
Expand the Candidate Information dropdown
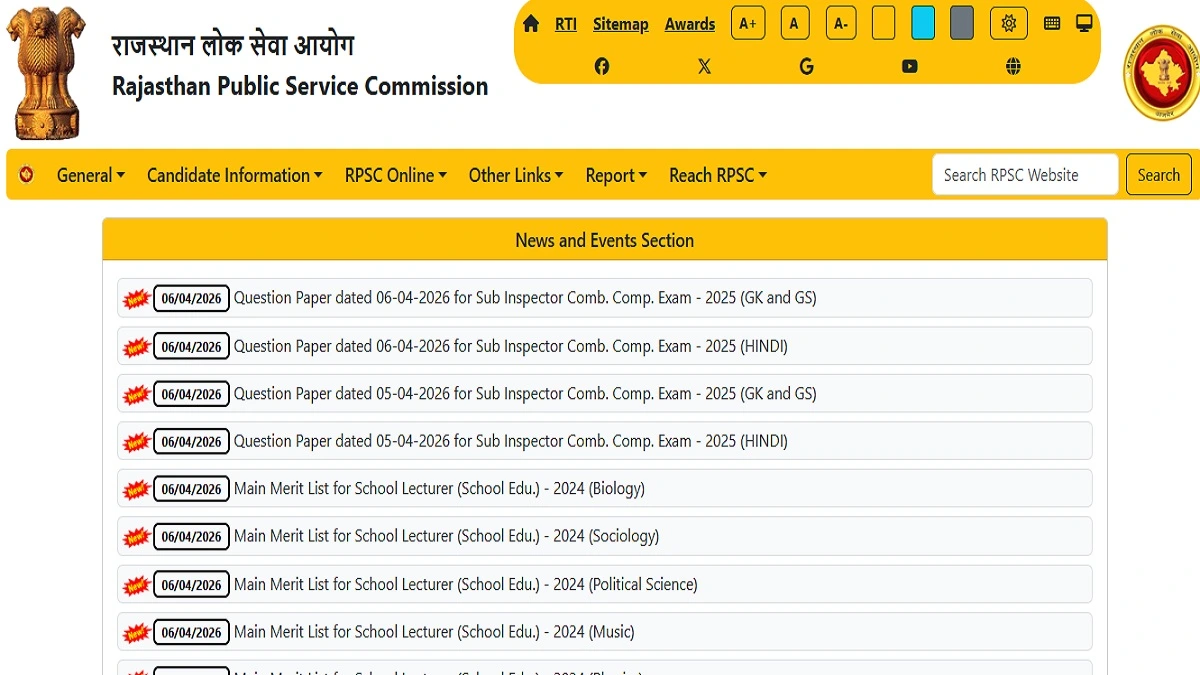click(x=234, y=175)
